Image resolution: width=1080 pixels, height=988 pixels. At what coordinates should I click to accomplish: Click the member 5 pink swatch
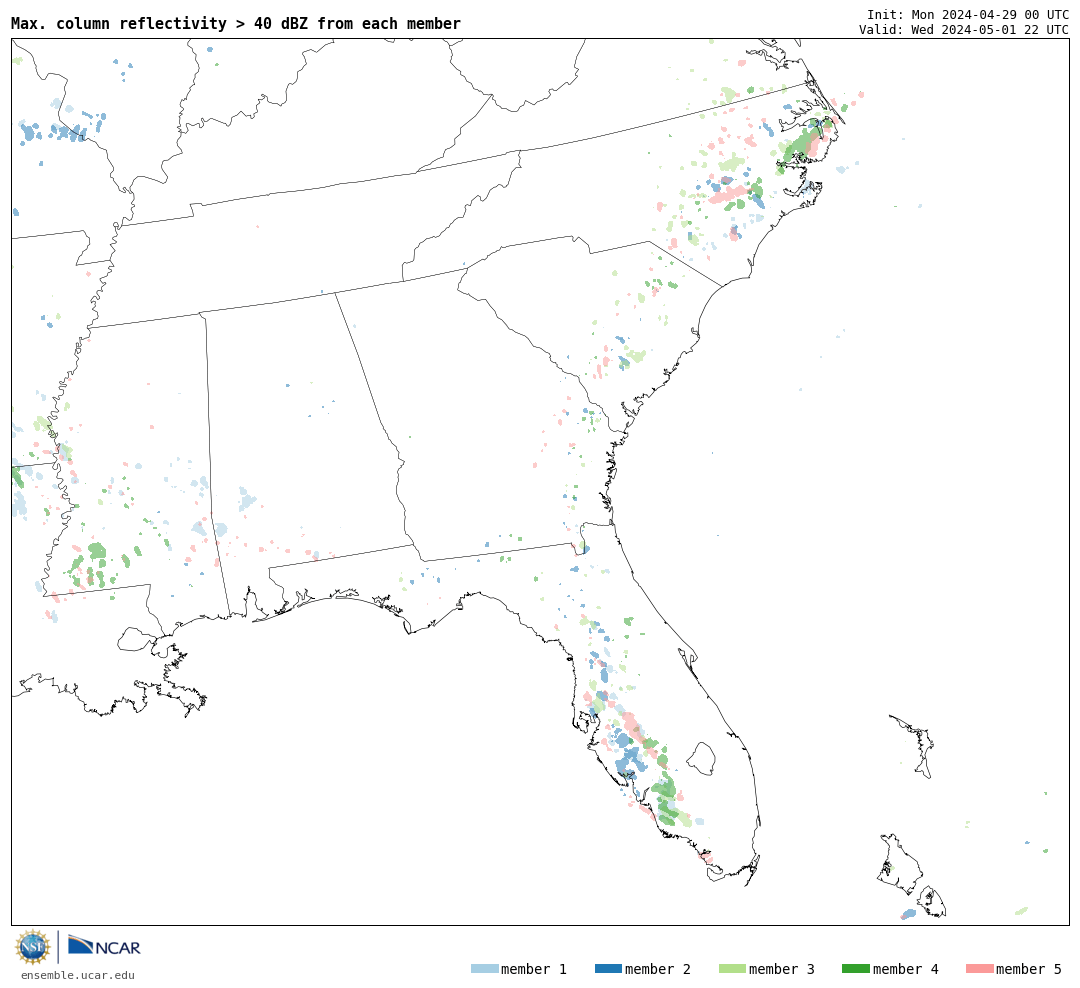(x=979, y=969)
